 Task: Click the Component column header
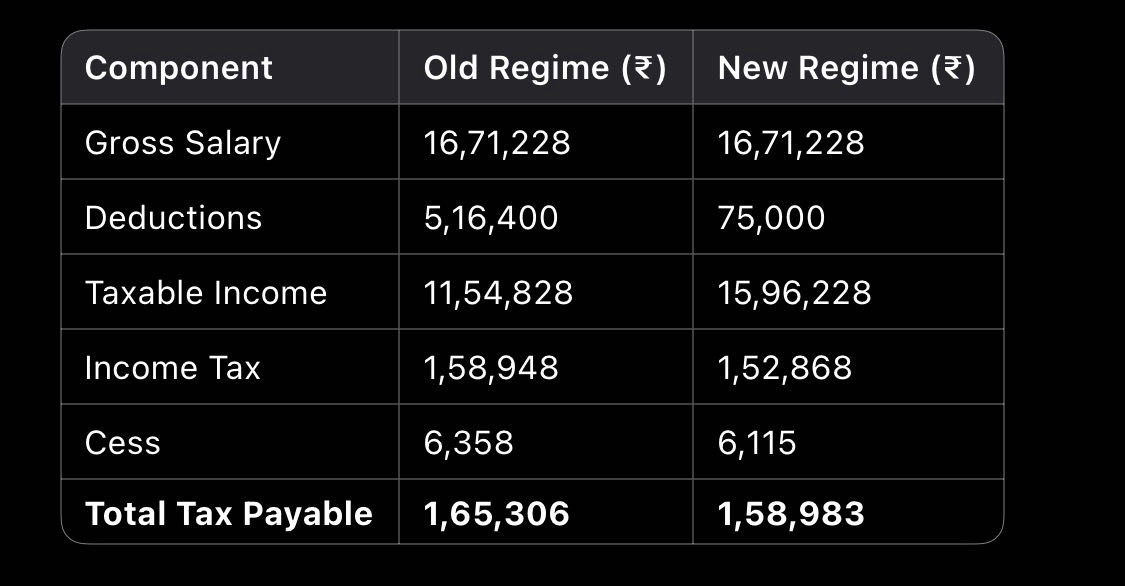[x=178, y=68]
